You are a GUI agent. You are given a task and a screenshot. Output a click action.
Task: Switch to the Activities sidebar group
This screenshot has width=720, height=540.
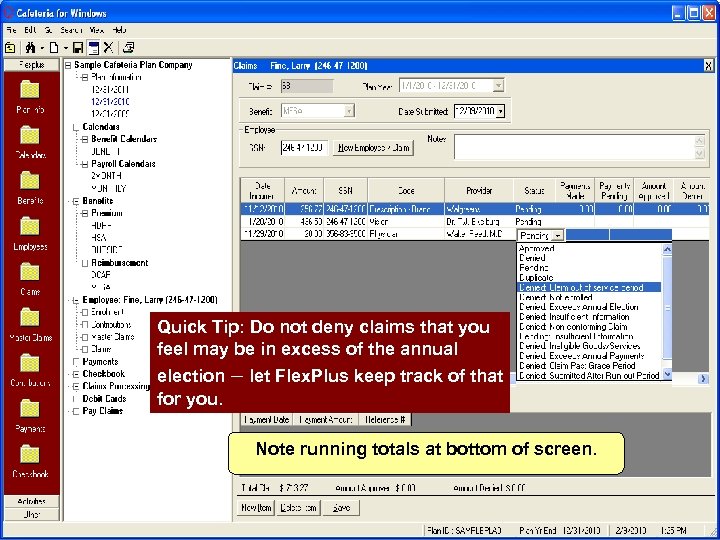31,501
